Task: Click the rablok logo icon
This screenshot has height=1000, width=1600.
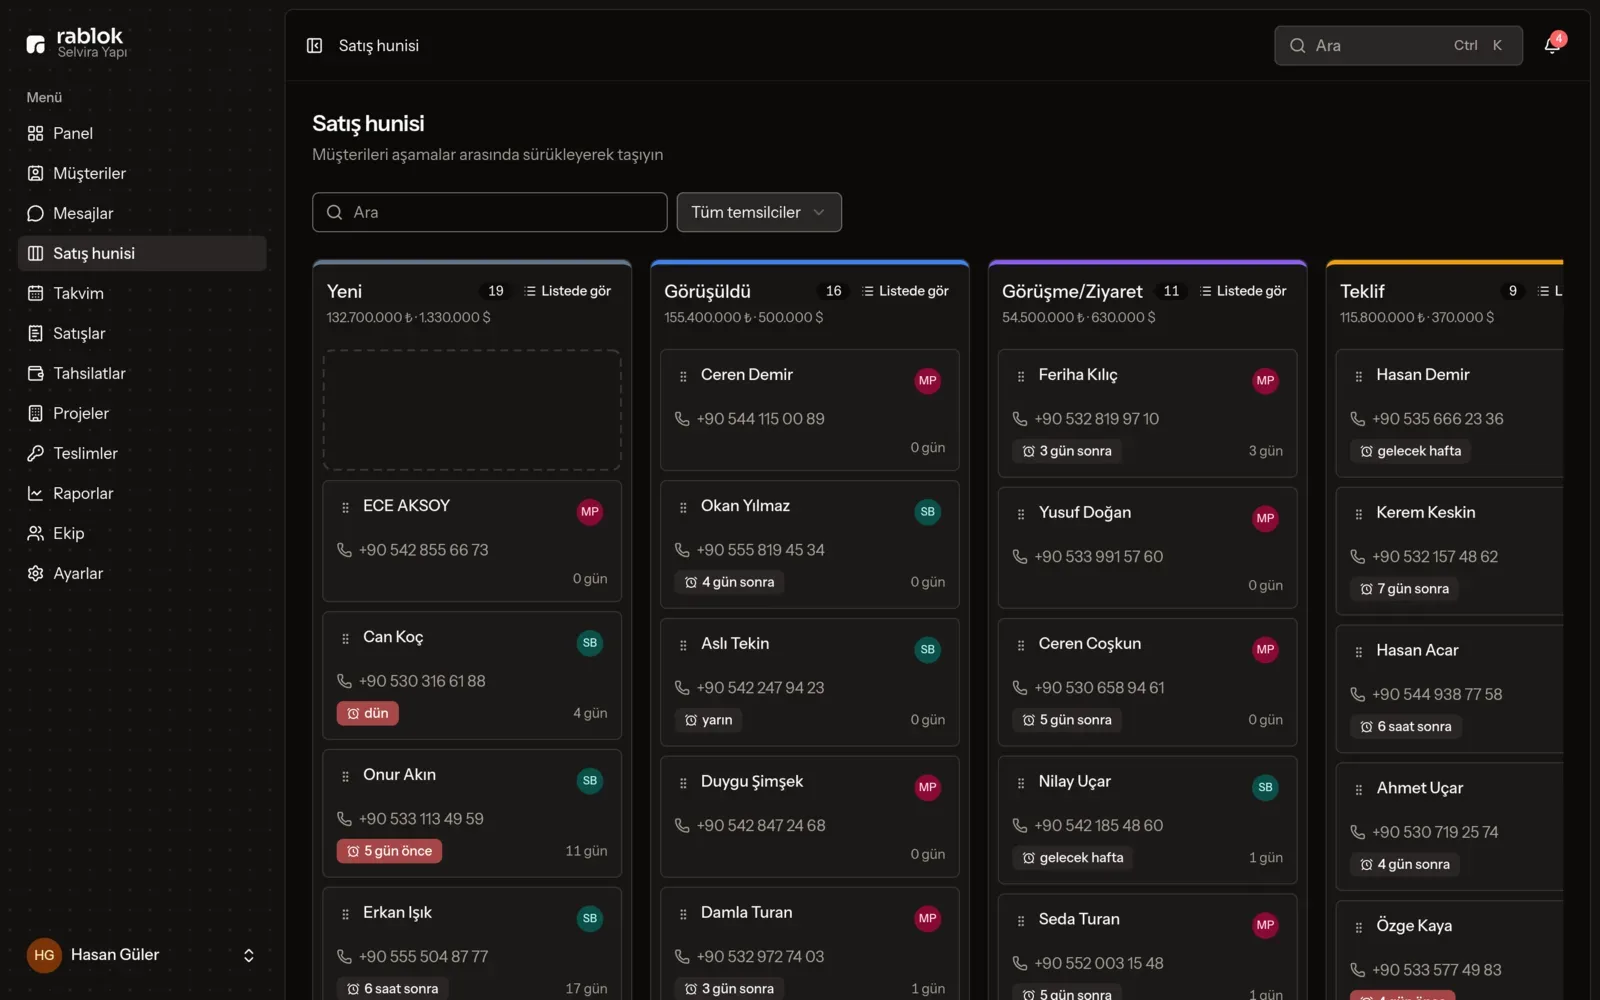Action: coord(36,44)
